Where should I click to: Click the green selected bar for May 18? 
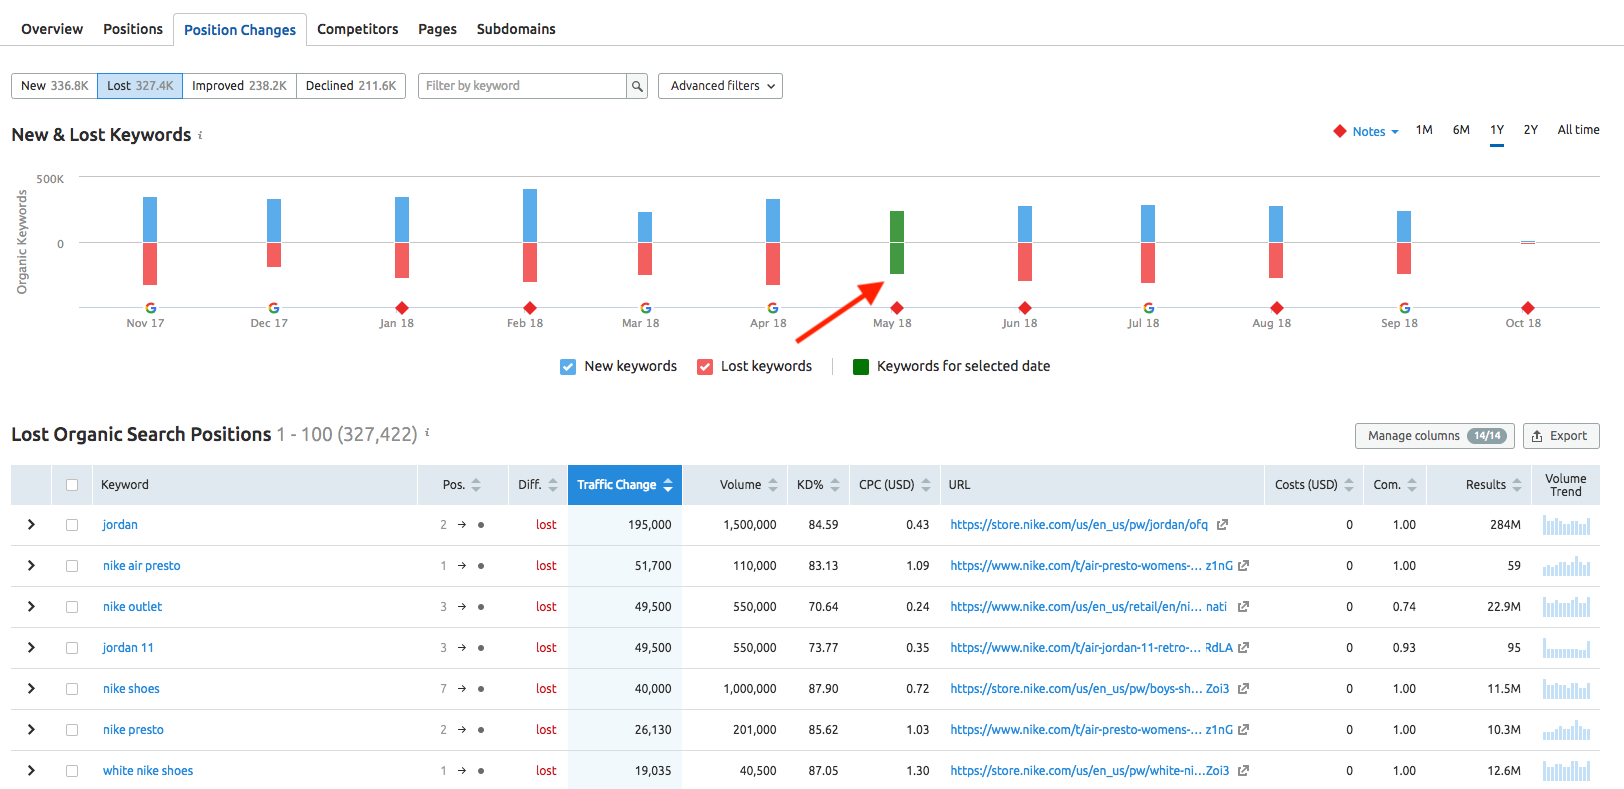[x=897, y=243]
